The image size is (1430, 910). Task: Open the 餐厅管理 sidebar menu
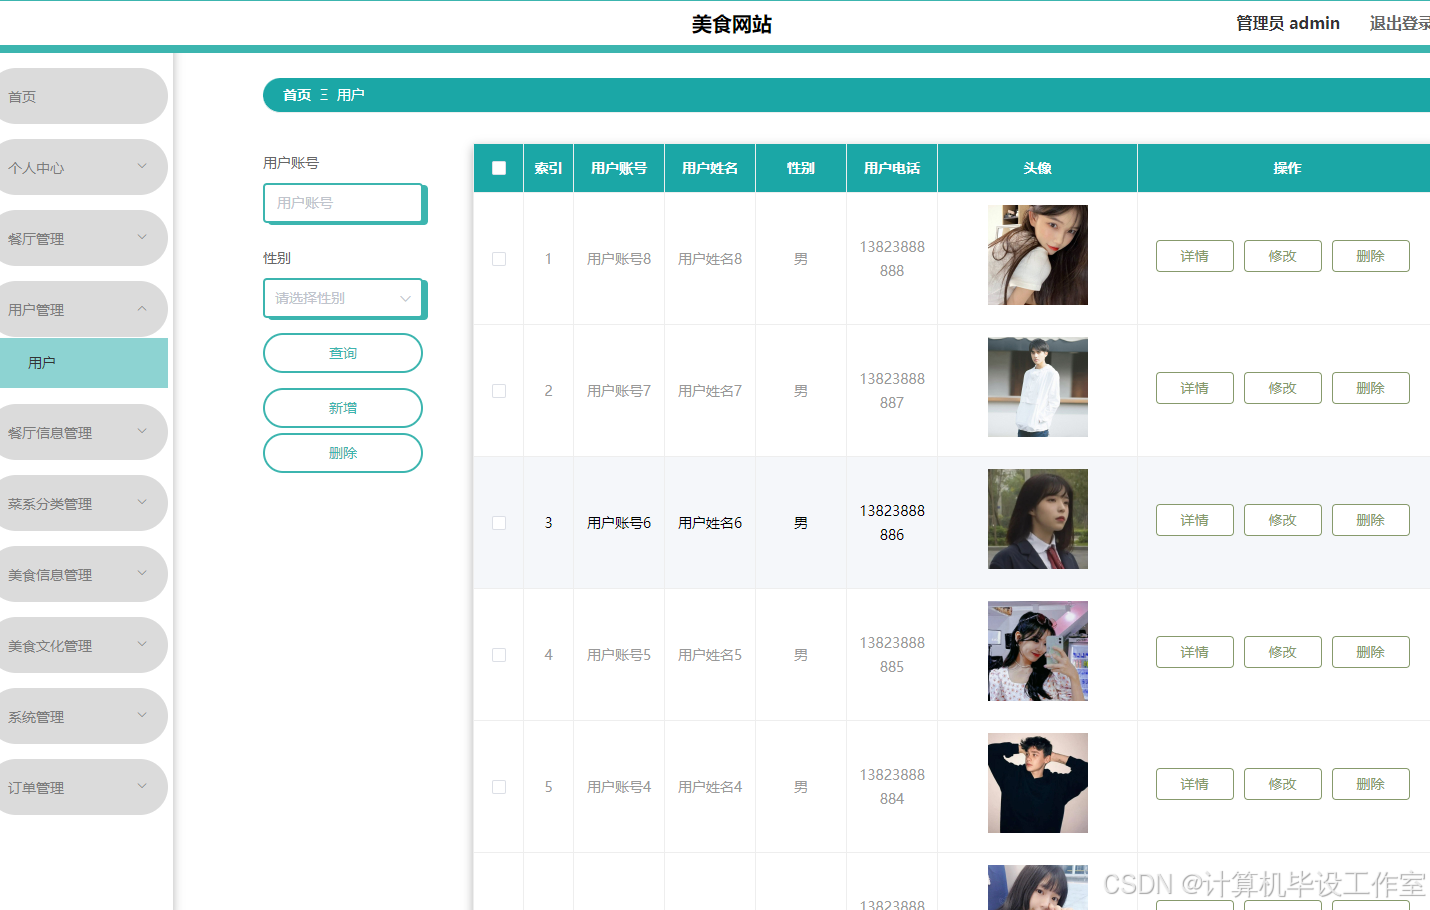coord(82,238)
